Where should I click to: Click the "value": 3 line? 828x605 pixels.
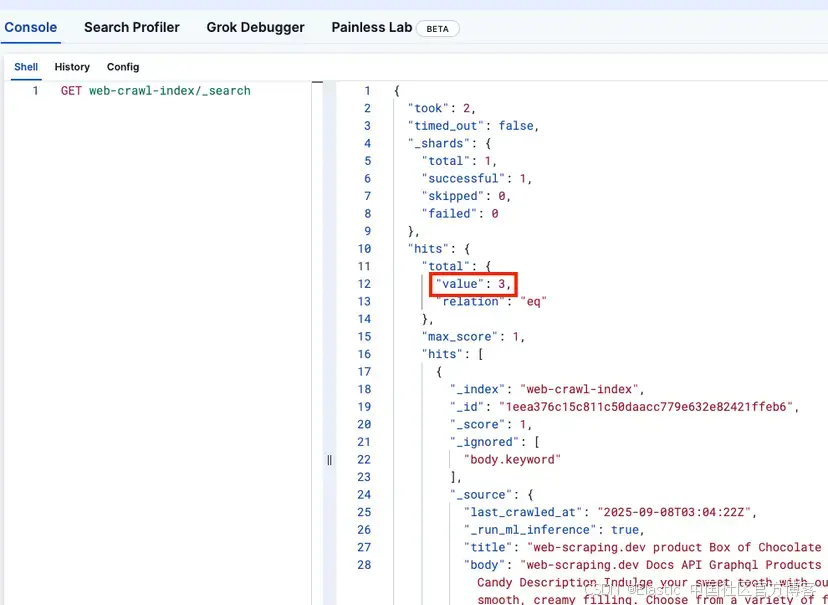click(x=473, y=284)
